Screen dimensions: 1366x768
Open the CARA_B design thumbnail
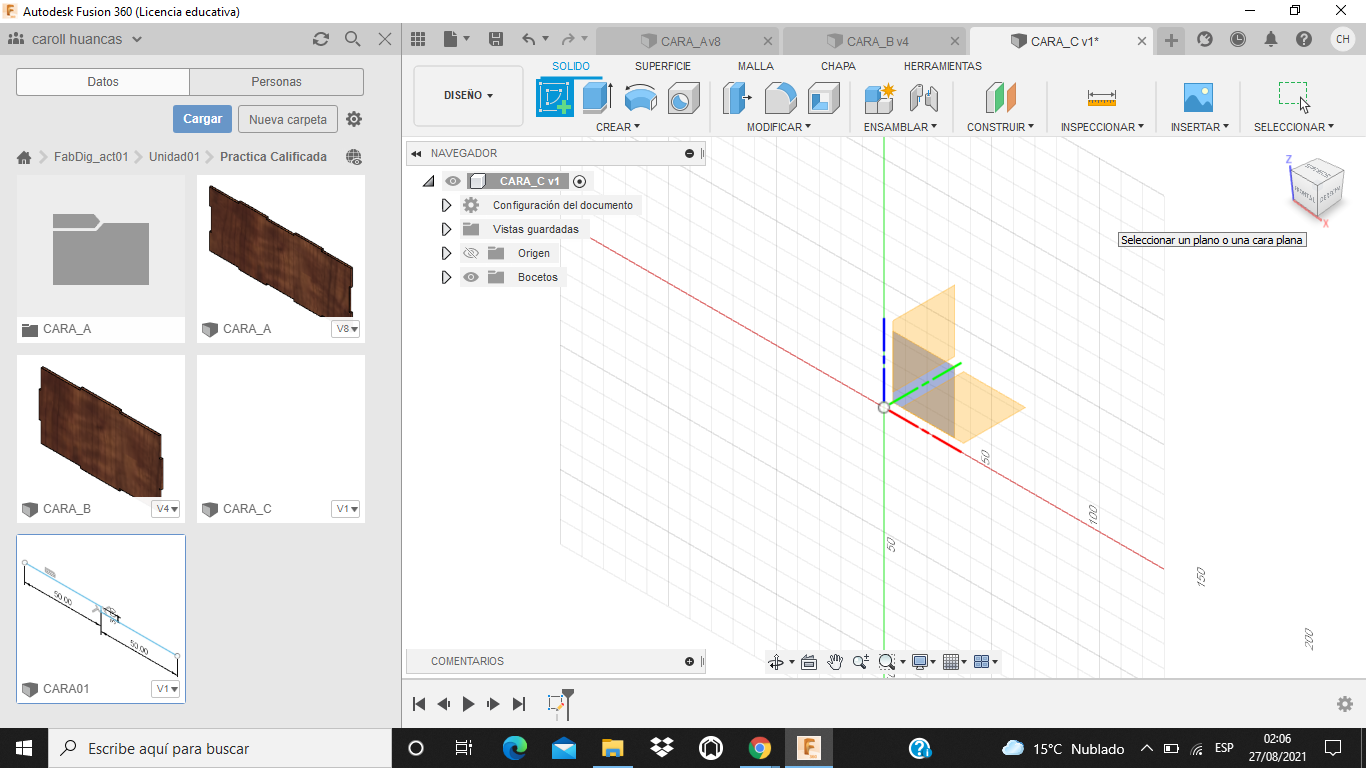(101, 426)
